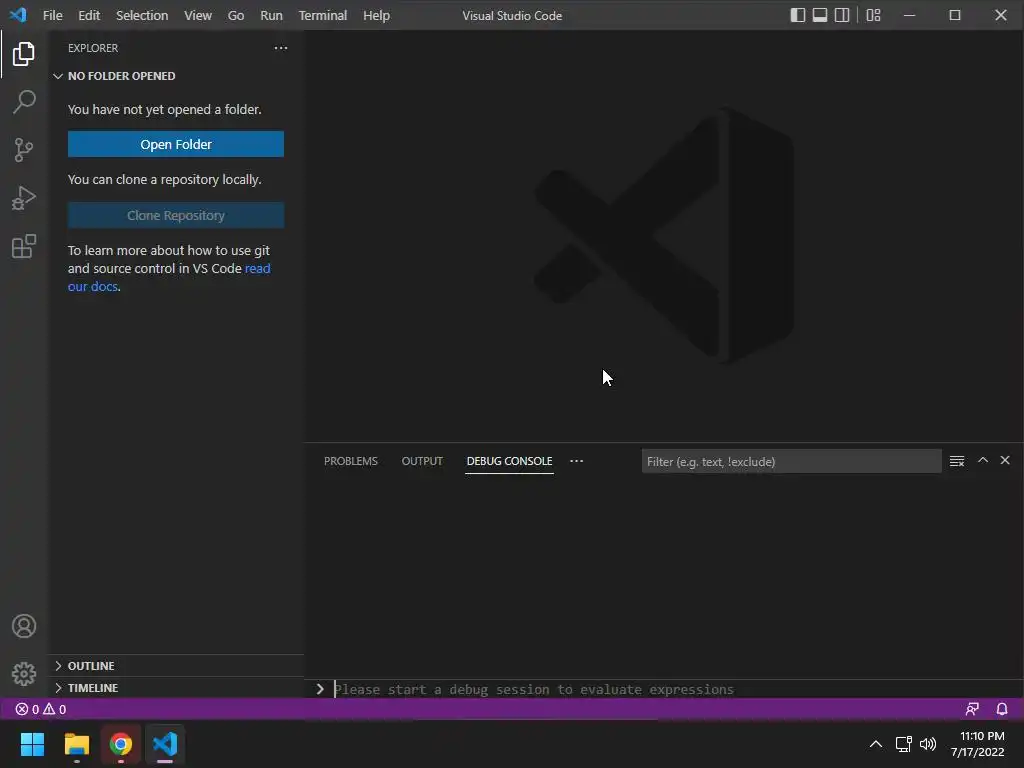Image resolution: width=1024 pixels, height=768 pixels.
Task: Open Google Chrome from the taskbar
Action: [121, 744]
